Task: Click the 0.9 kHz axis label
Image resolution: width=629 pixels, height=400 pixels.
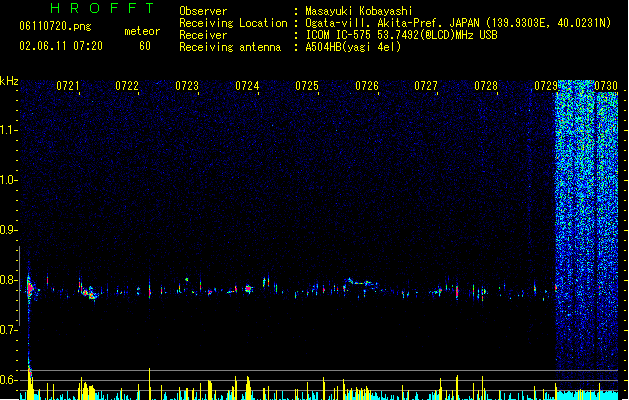Action: tap(9, 230)
